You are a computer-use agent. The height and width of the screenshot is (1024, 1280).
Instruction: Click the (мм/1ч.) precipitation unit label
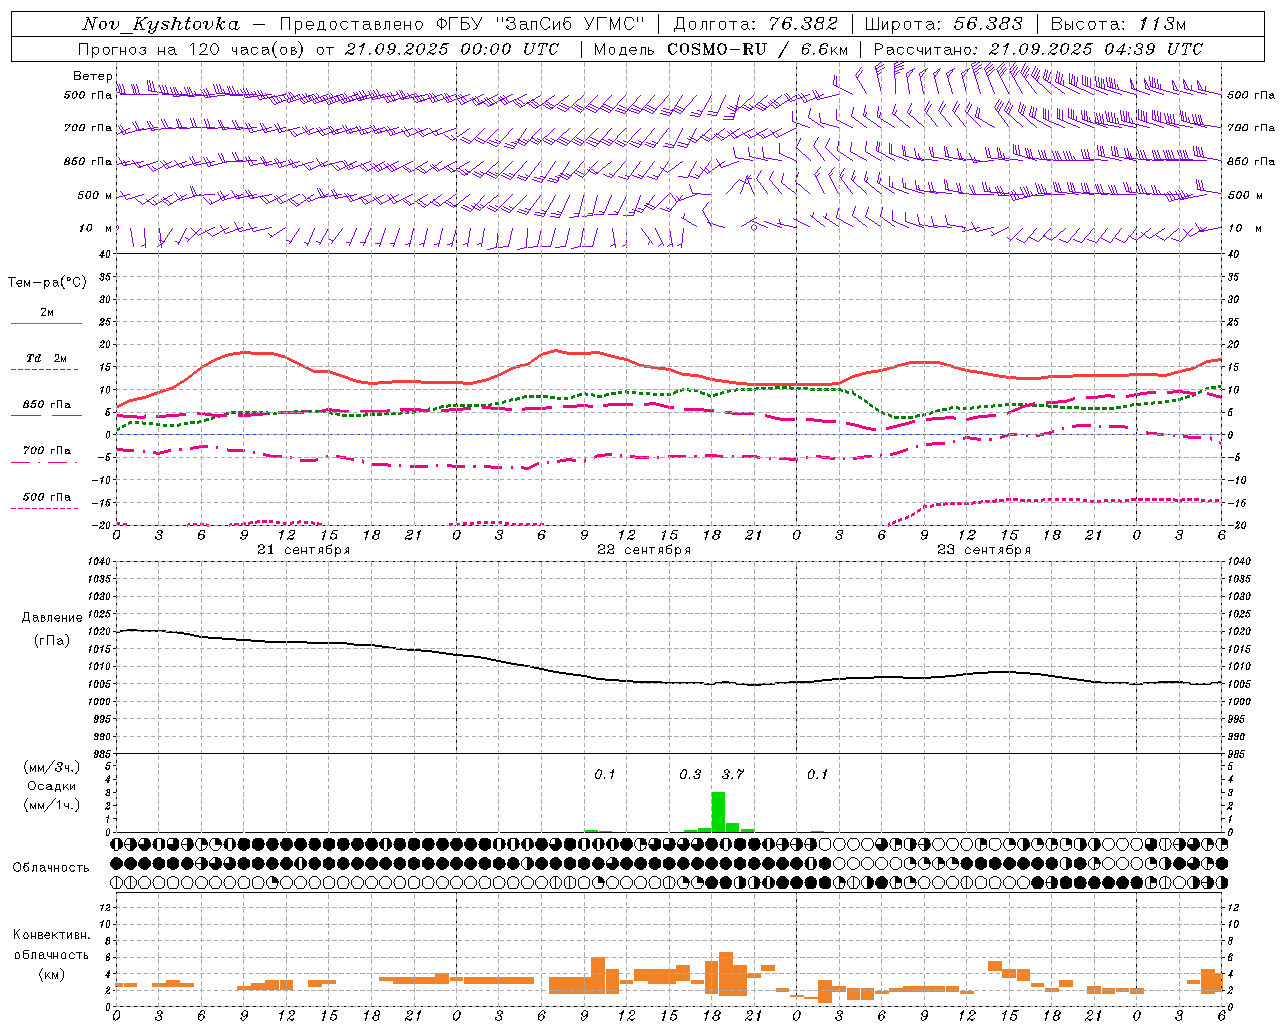coord(52,805)
